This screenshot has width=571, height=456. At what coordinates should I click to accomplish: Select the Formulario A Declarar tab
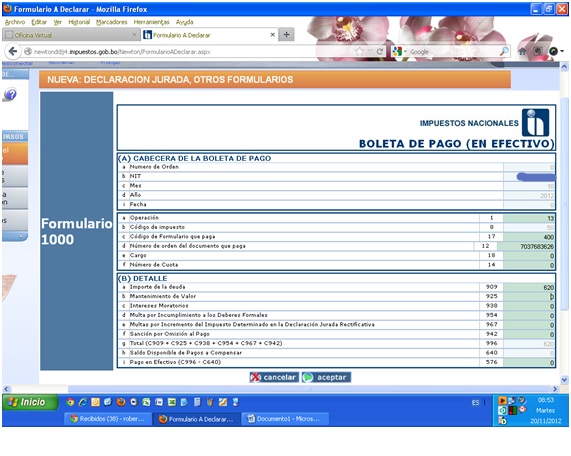(209, 35)
